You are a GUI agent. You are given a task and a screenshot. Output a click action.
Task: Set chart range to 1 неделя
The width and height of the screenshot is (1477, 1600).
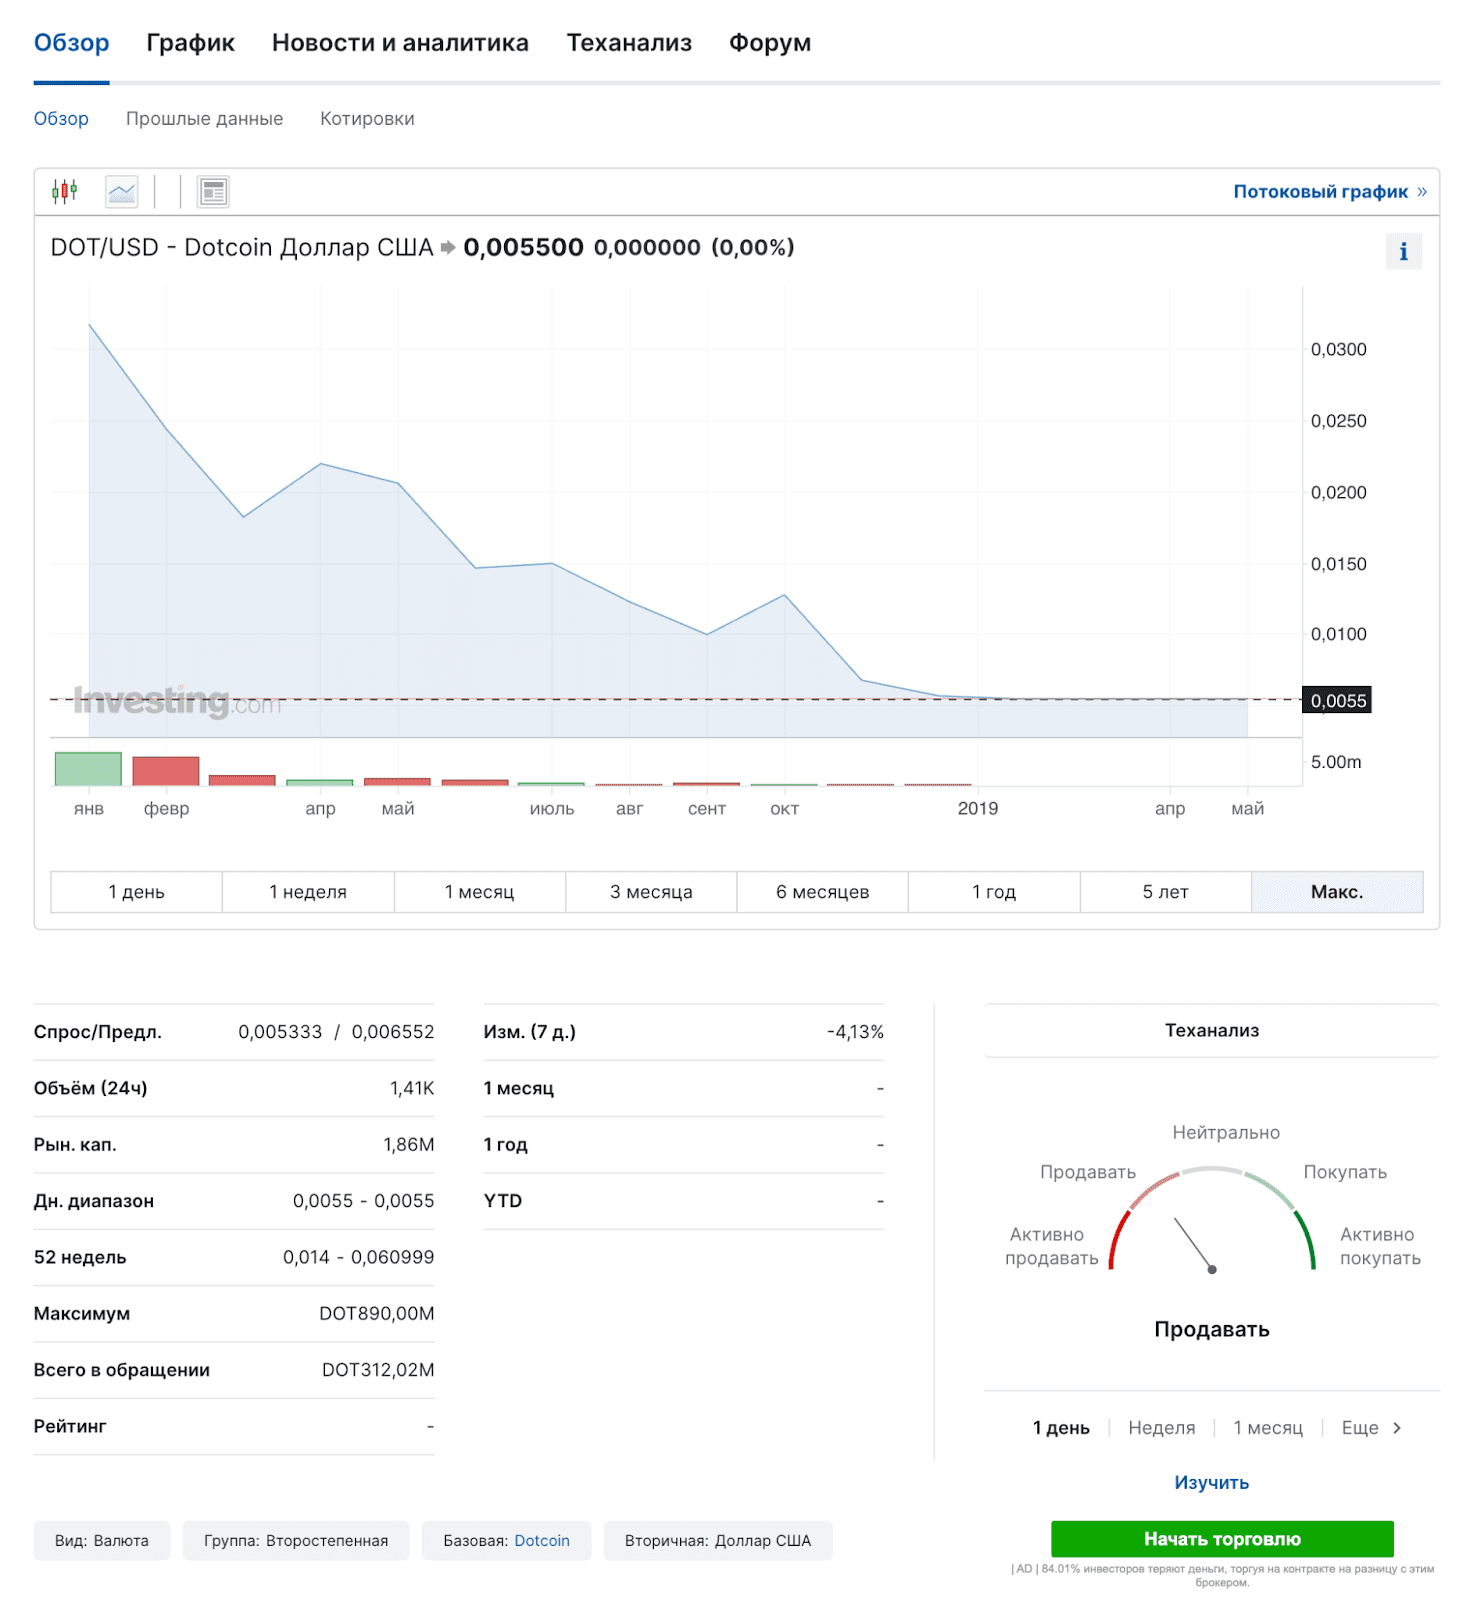tap(308, 892)
